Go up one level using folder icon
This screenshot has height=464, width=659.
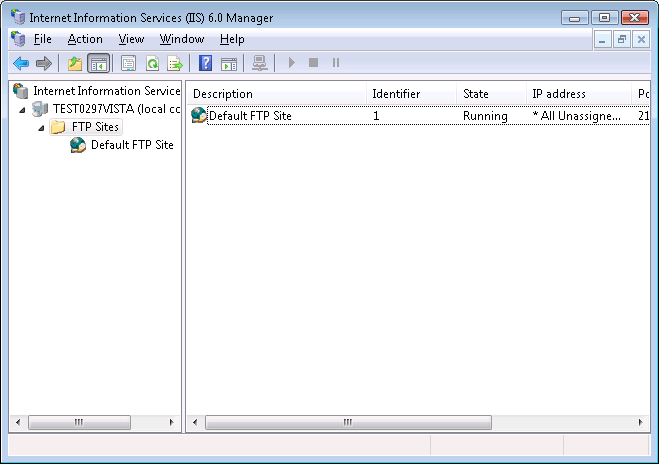coord(75,63)
